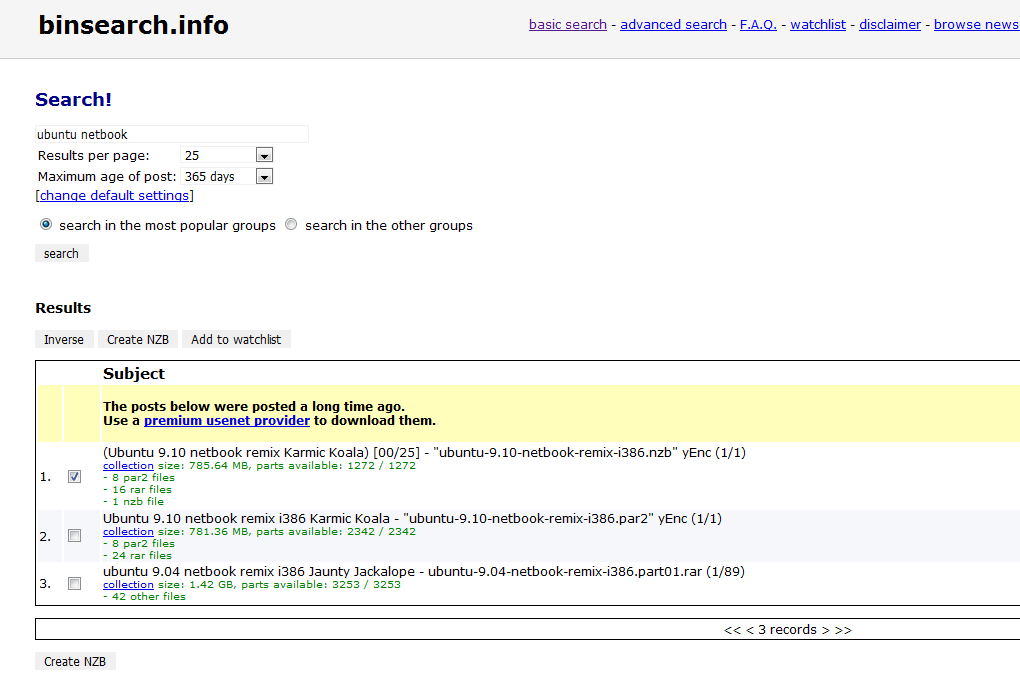Open the disclaimer link
1020x676 pixels.
click(x=890, y=25)
